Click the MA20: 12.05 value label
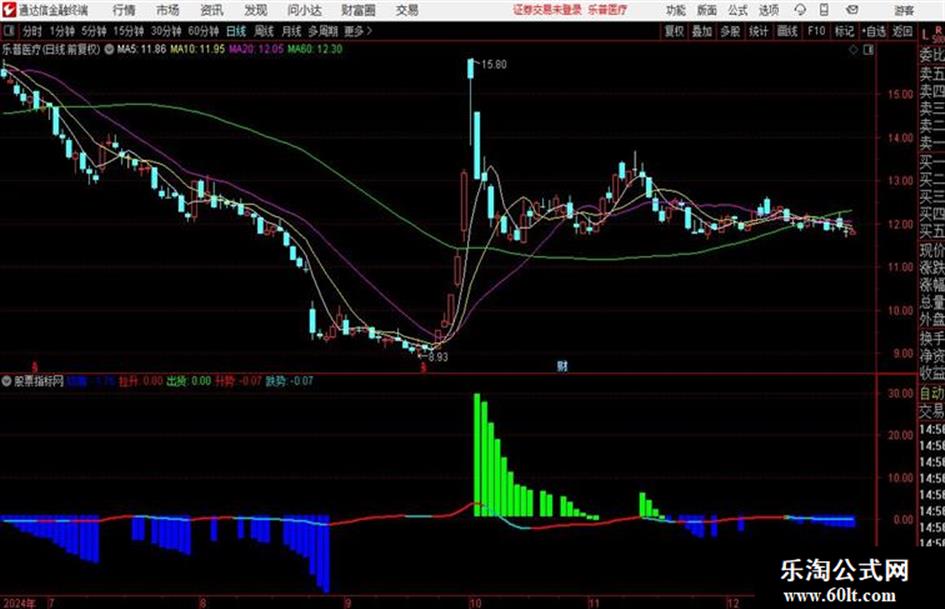This screenshot has width=945, height=609. [x=256, y=49]
